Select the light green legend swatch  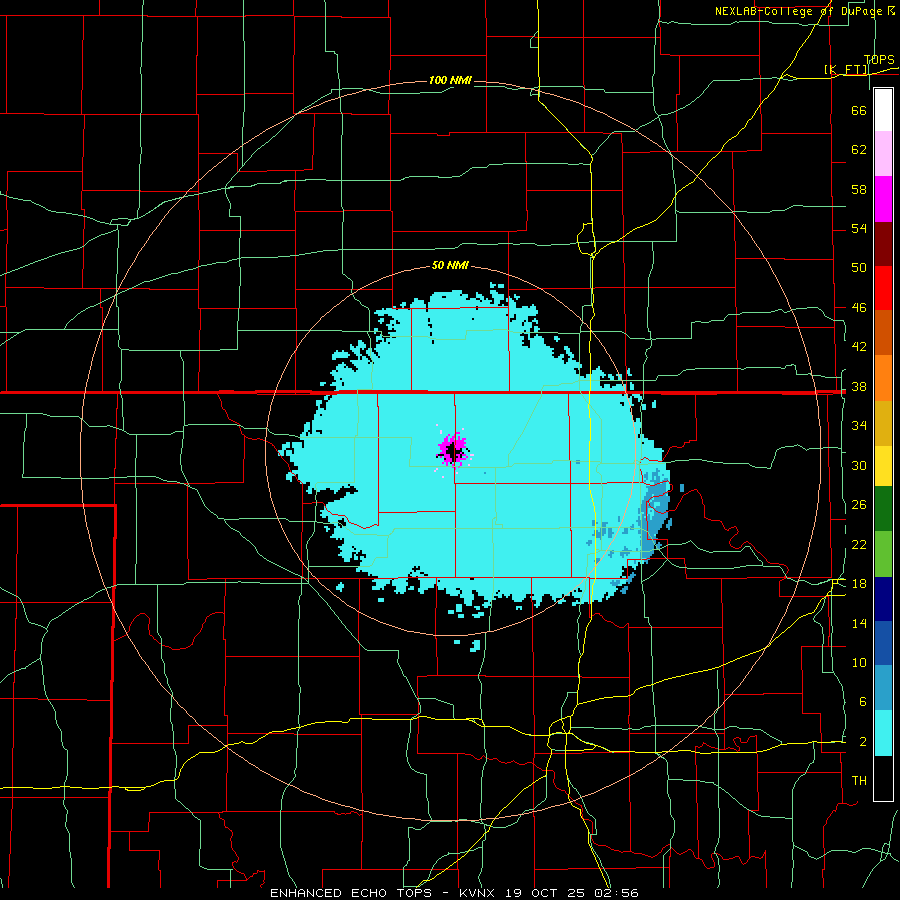pyautogui.click(x=883, y=554)
